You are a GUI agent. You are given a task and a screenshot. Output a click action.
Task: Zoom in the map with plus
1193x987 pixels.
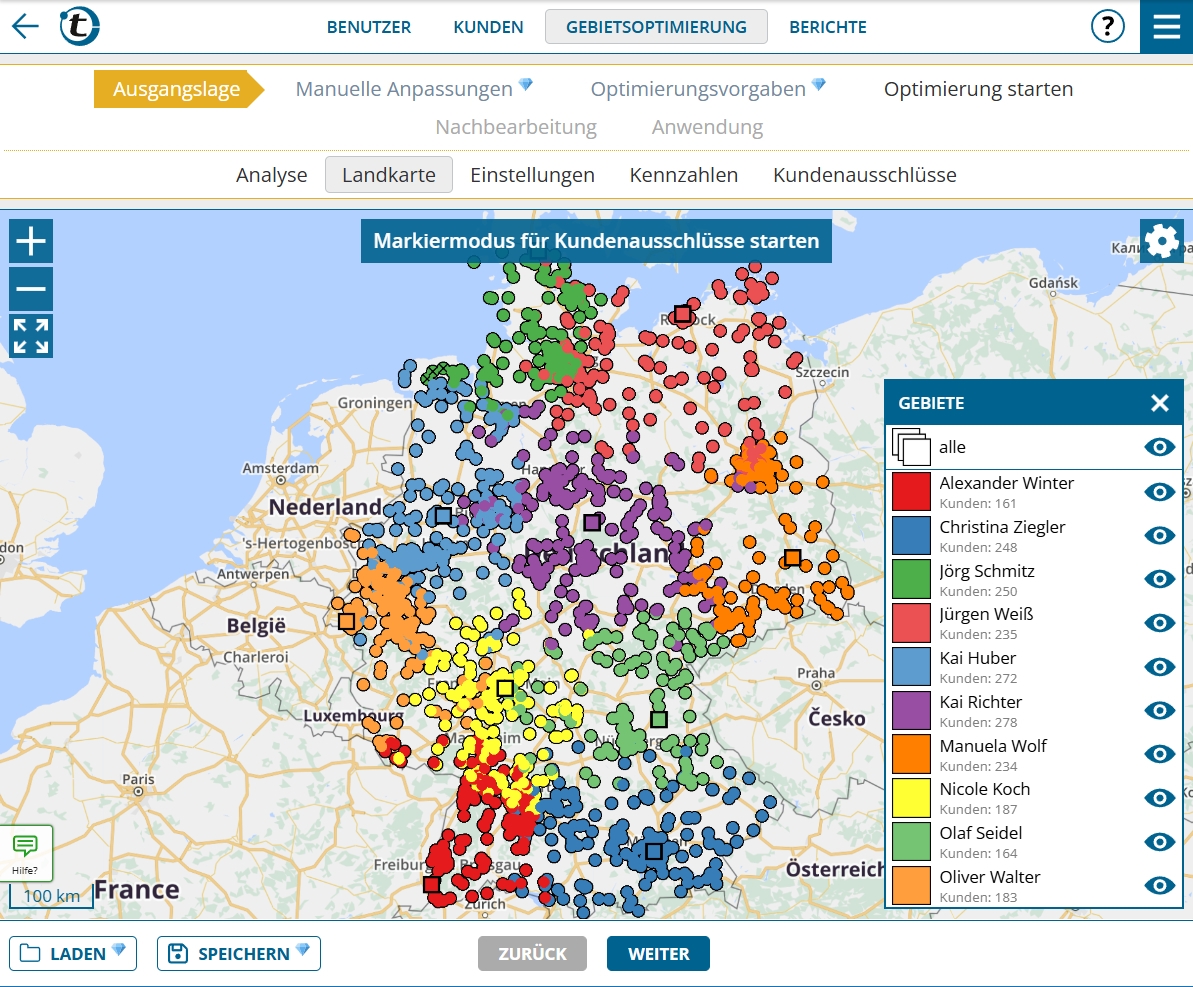pyautogui.click(x=31, y=241)
